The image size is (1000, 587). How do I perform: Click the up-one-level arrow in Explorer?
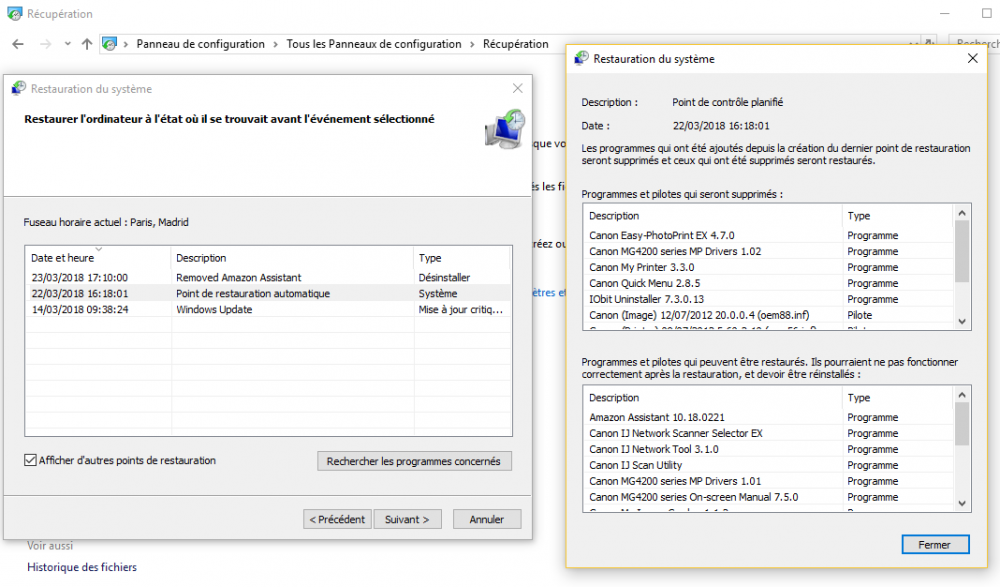[87, 44]
